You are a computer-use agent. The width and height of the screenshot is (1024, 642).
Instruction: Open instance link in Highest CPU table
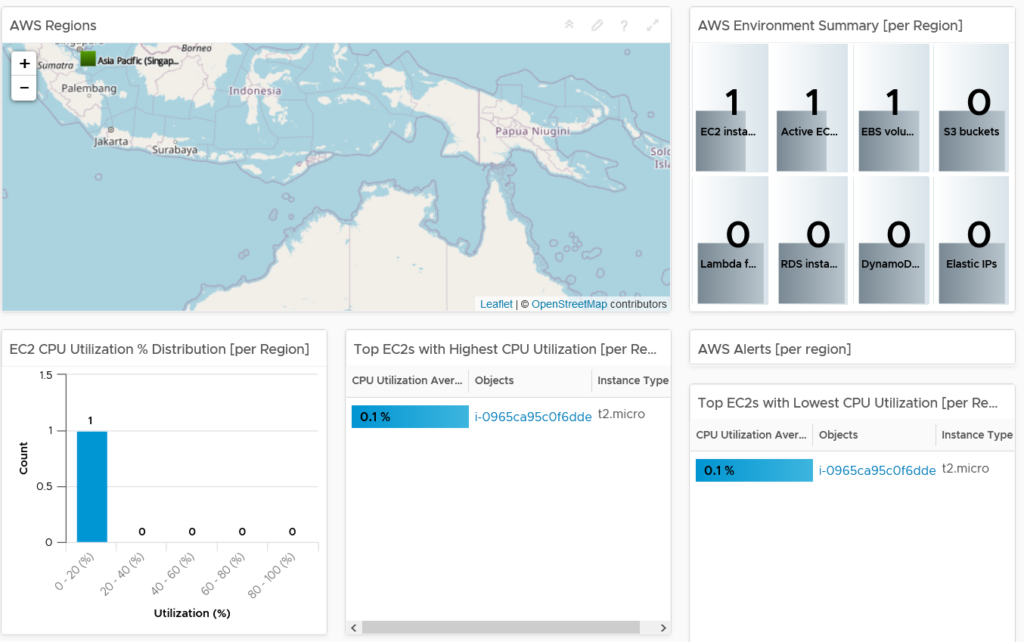tap(533, 417)
